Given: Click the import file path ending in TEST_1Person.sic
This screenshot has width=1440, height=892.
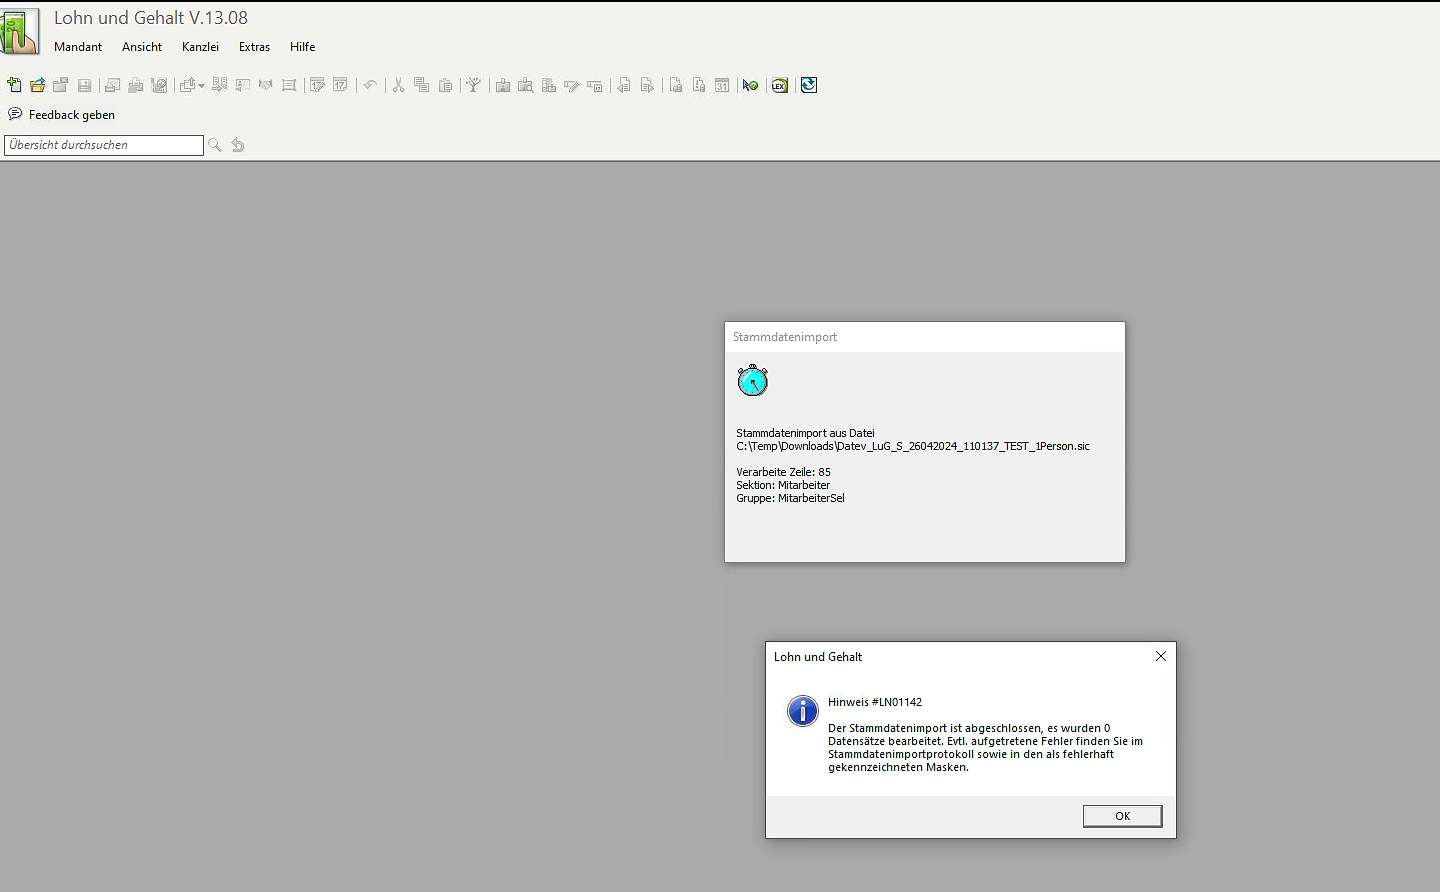Looking at the screenshot, I should [913, 446].
